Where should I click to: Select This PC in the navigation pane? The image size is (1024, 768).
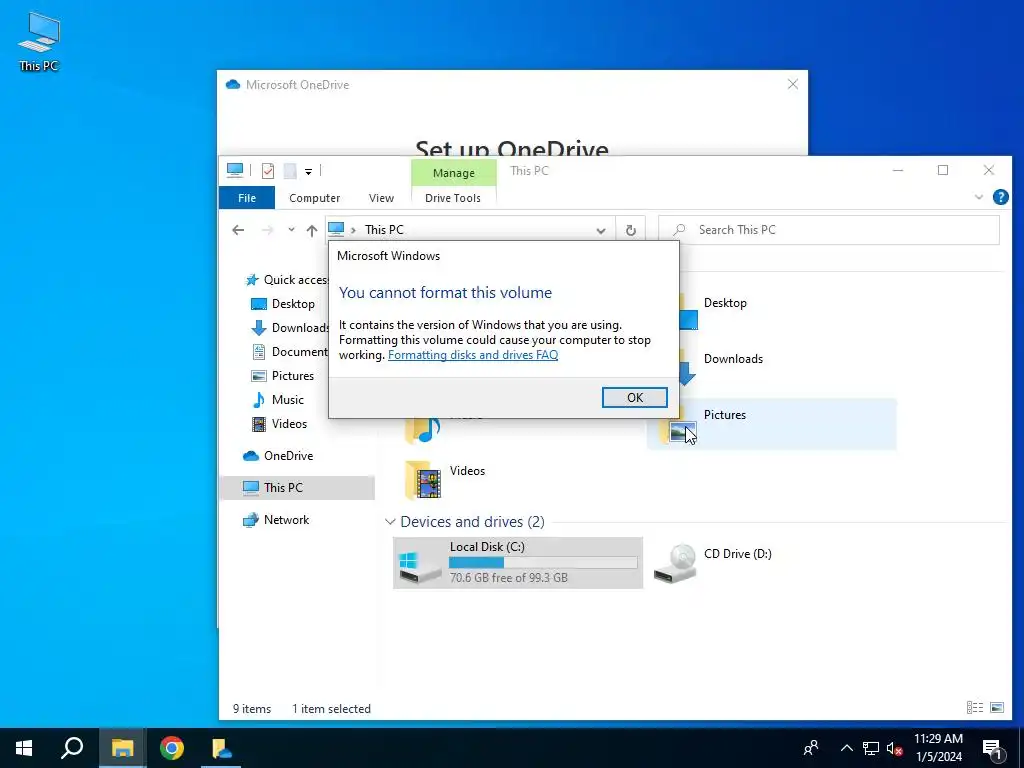pyautogui.click(x=297, y=488)
